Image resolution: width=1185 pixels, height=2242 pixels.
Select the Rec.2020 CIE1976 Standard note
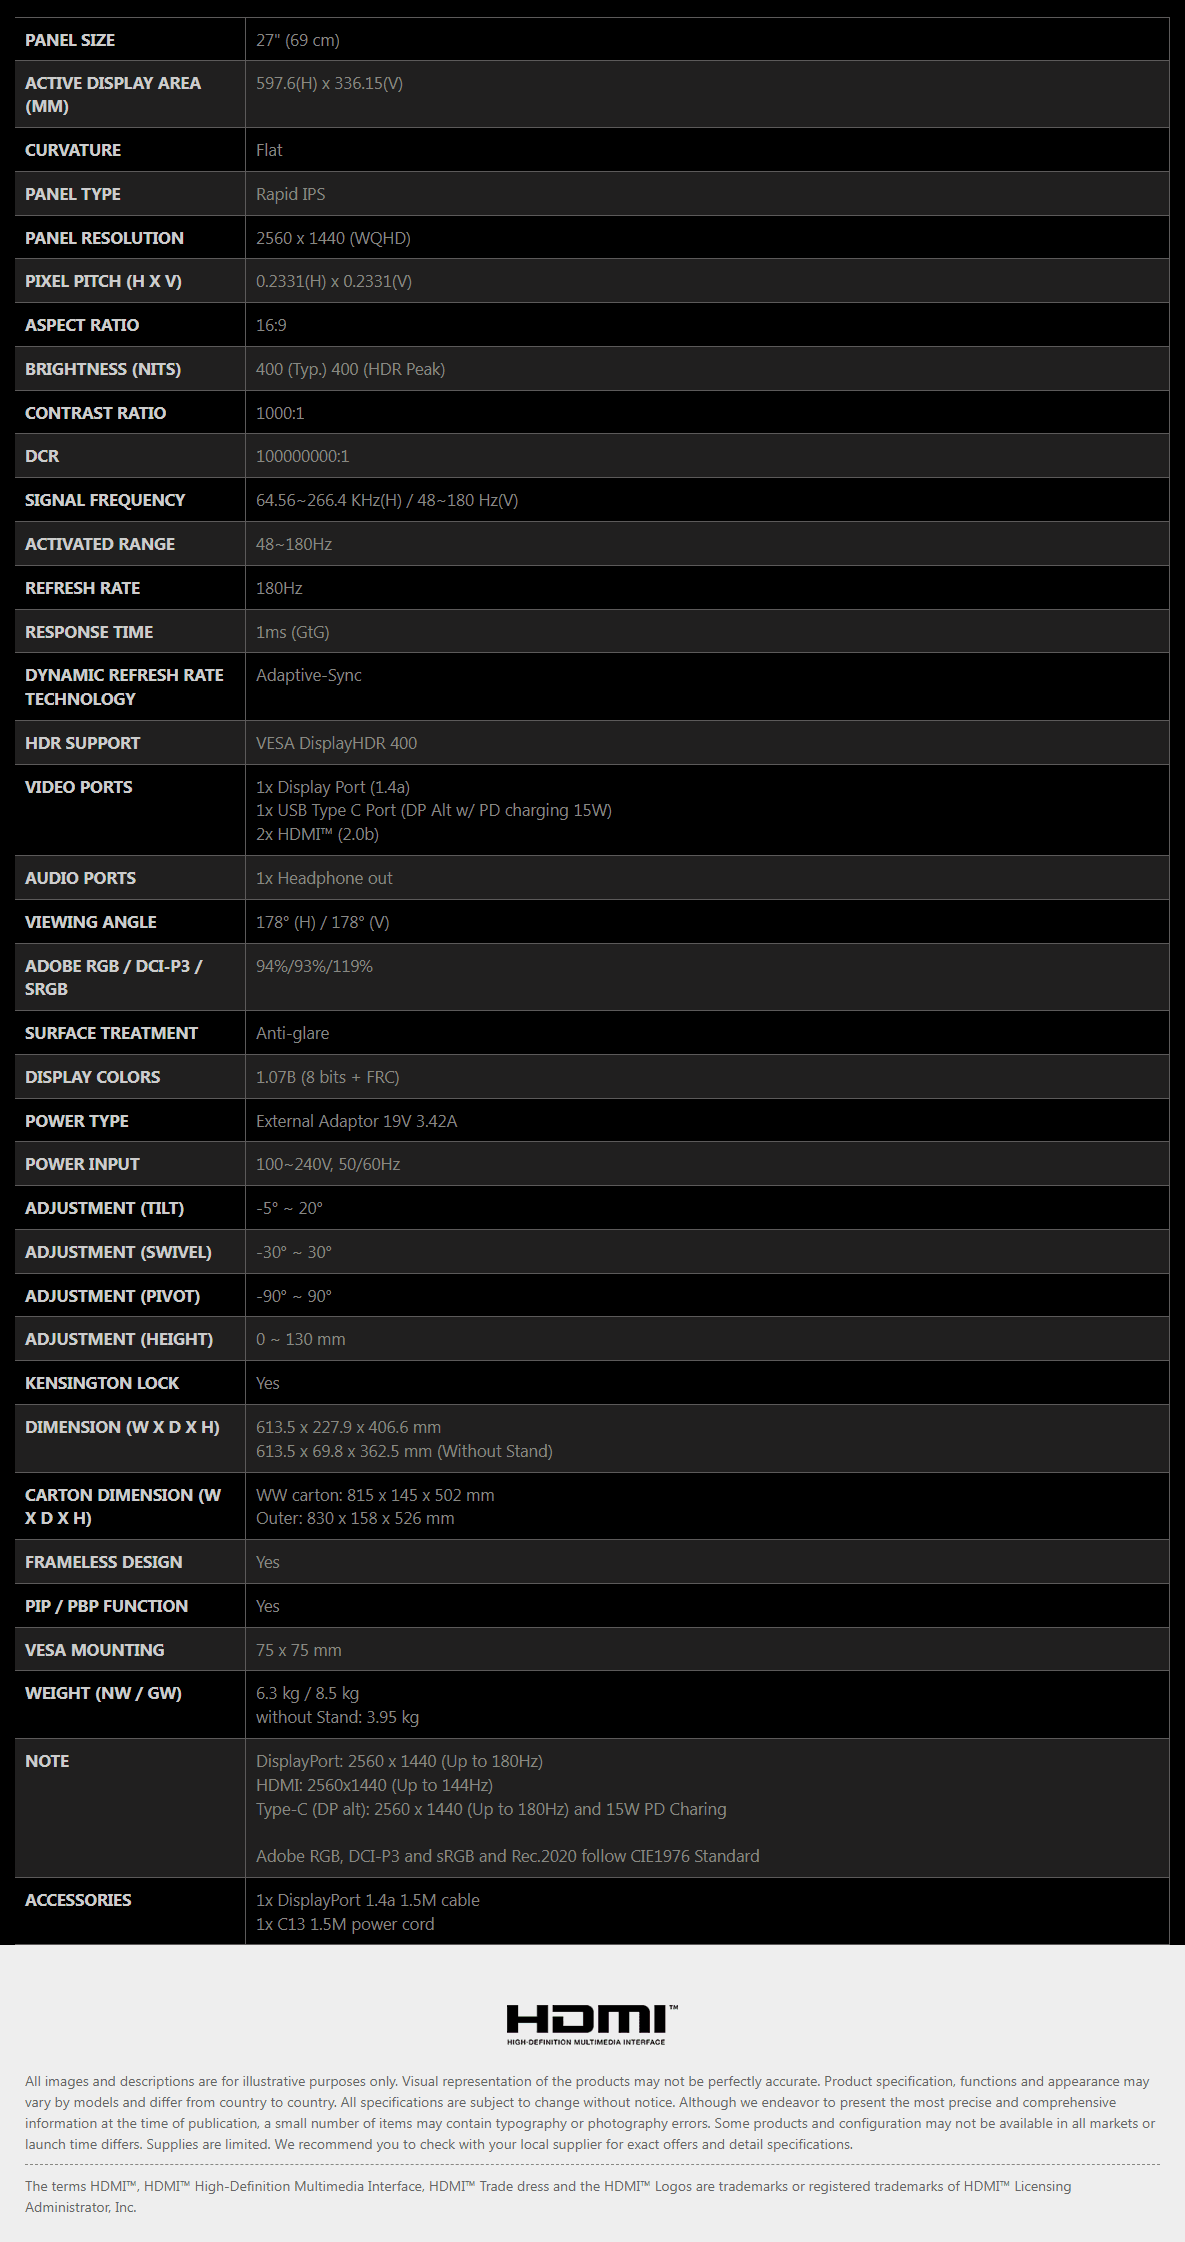click(508, 1856)
